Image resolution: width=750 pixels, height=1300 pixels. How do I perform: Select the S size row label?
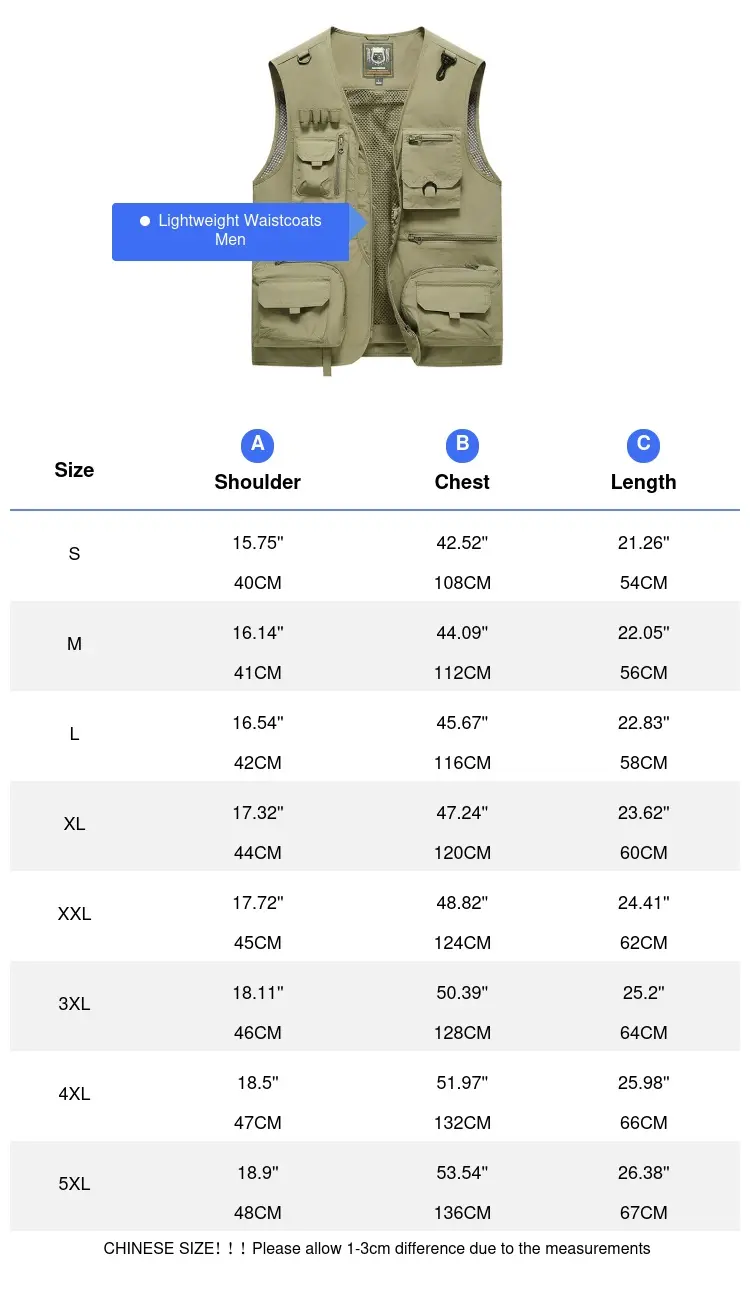click(x=74, y=554)
